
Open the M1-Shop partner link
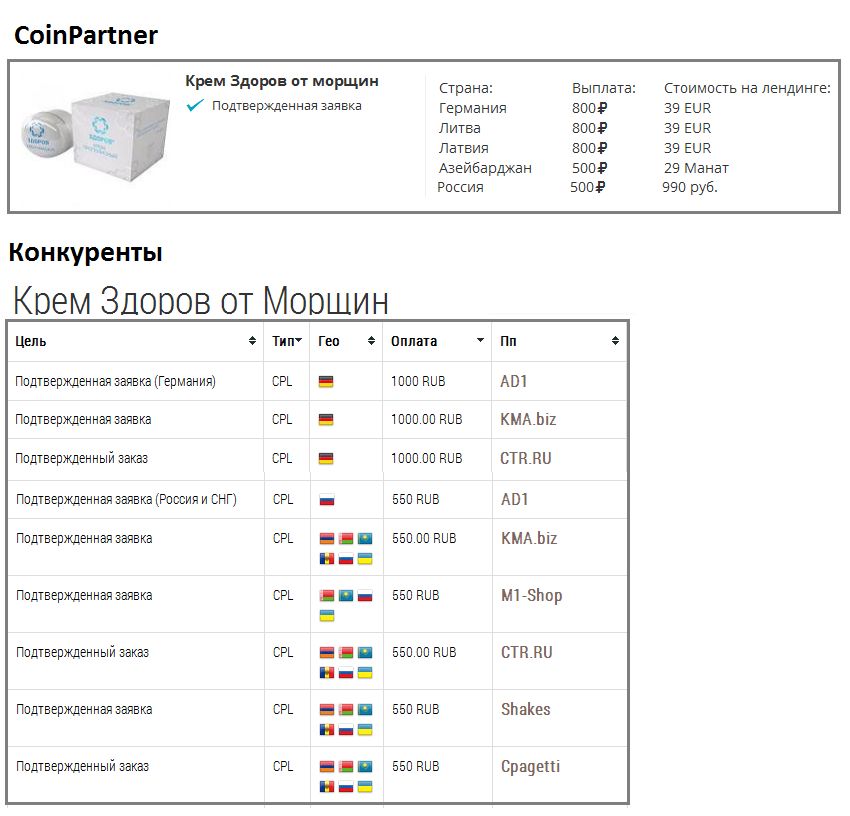pos(531,595)
